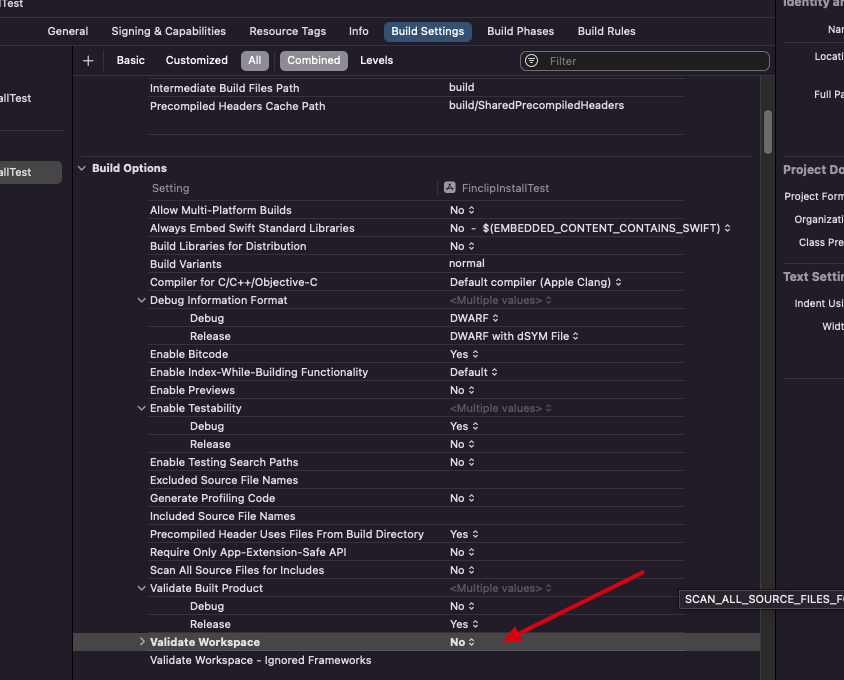
Task: Collapse the Debug Information Format setting
Action: (142, 300)
